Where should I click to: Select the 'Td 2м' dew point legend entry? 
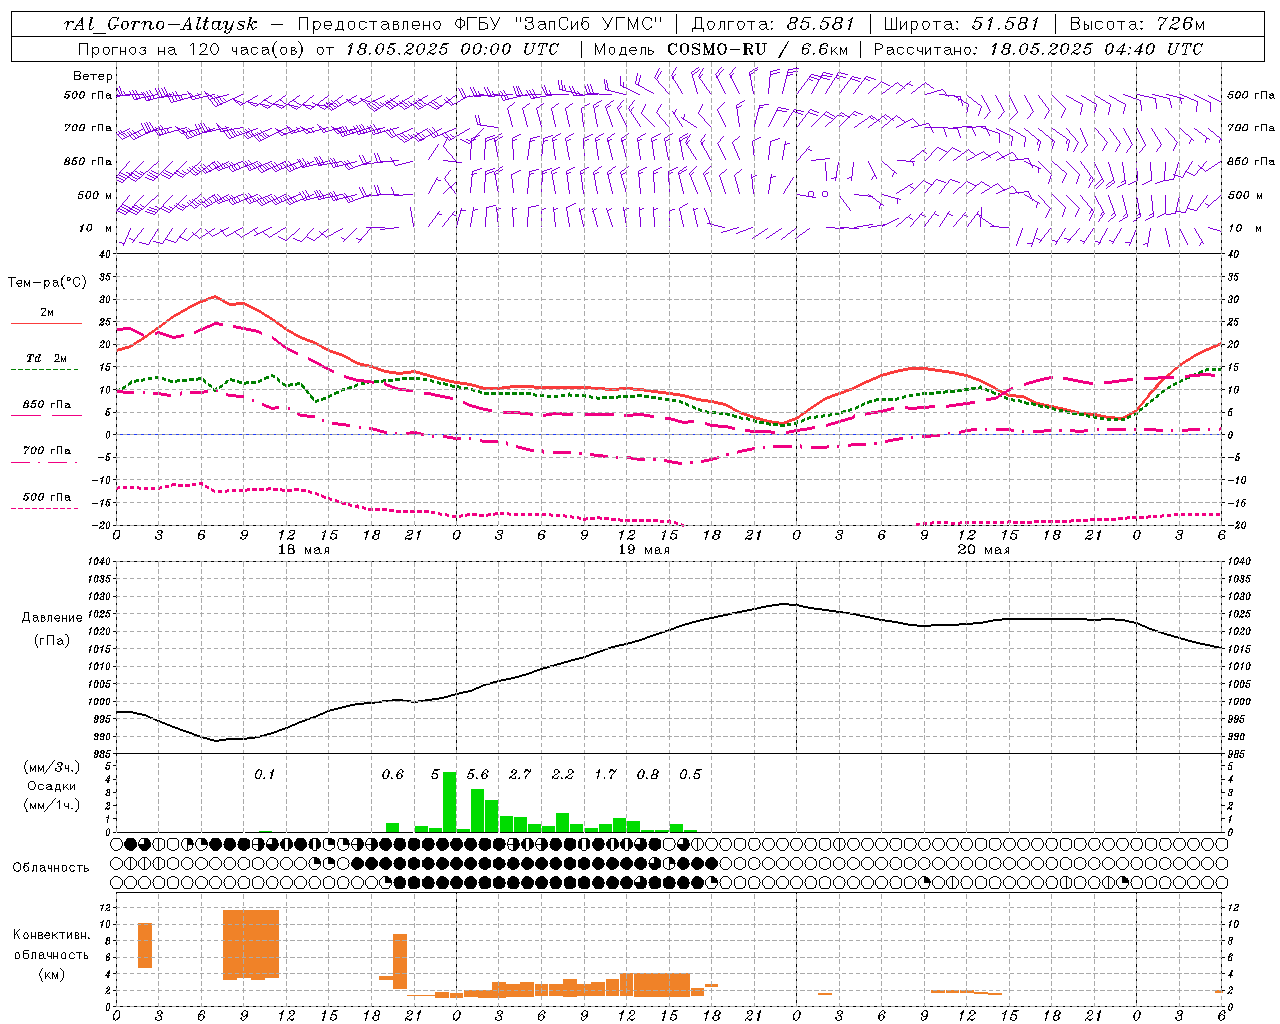pos(46,358)
